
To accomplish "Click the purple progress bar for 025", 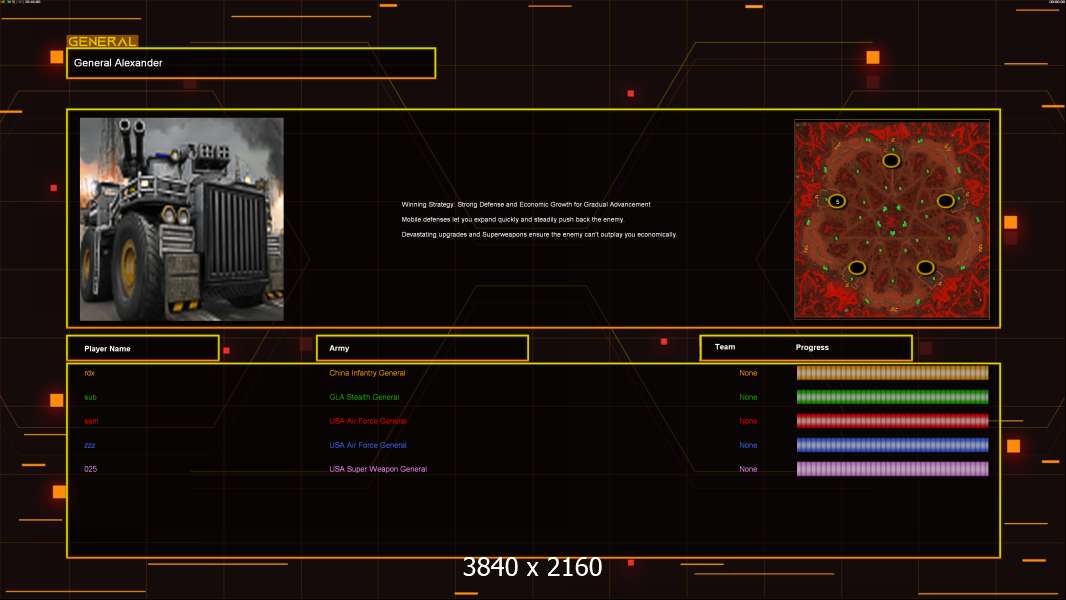I will (892, 469).
